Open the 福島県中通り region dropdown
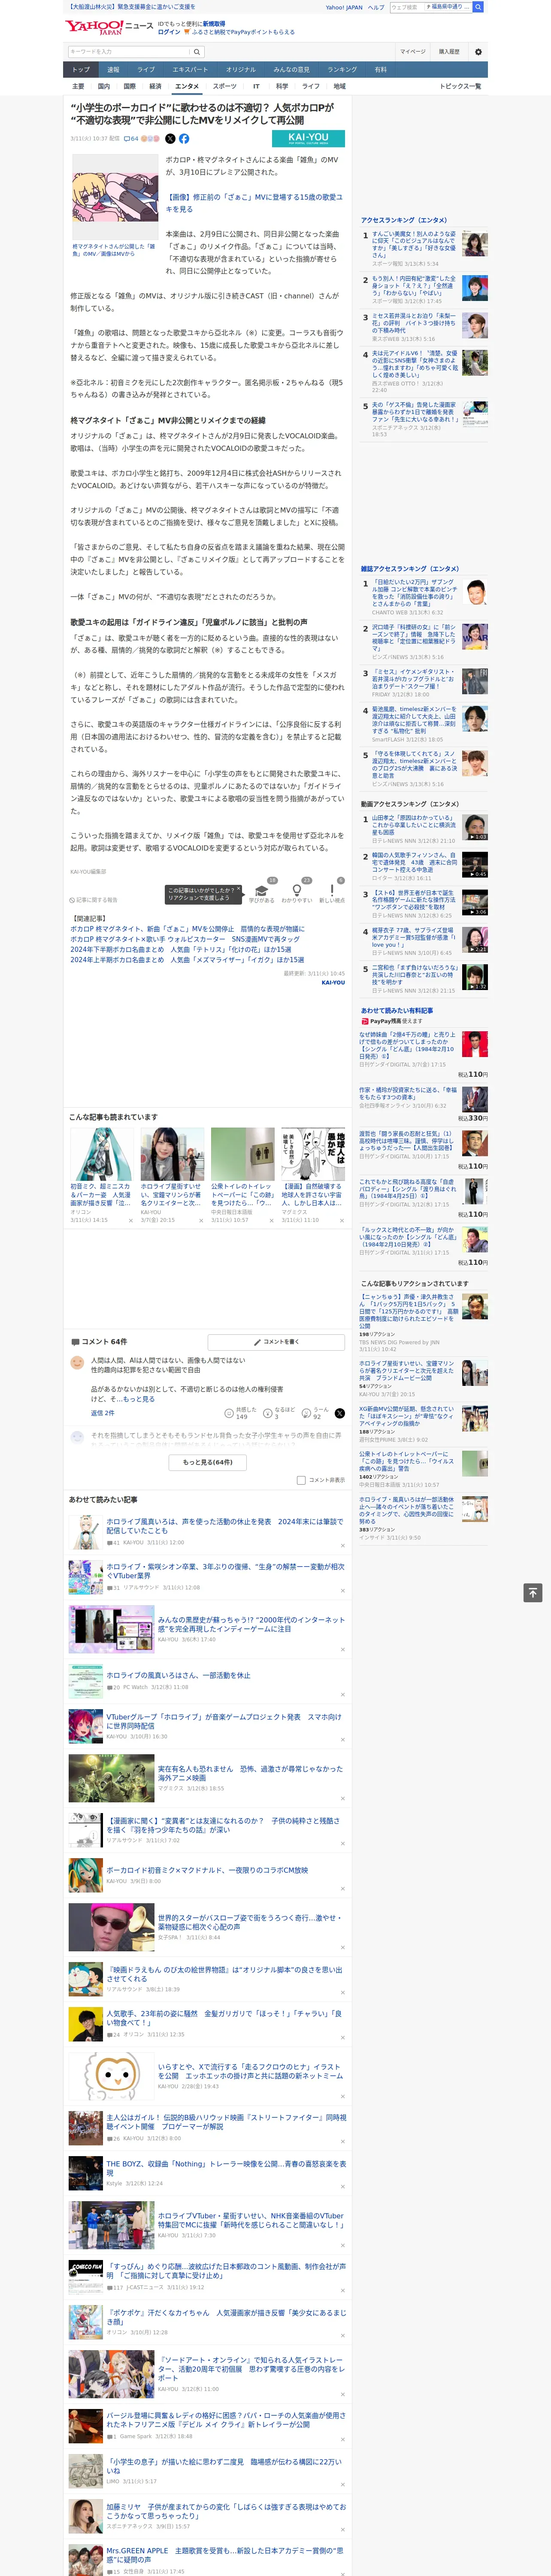 [x=447, y=7]
